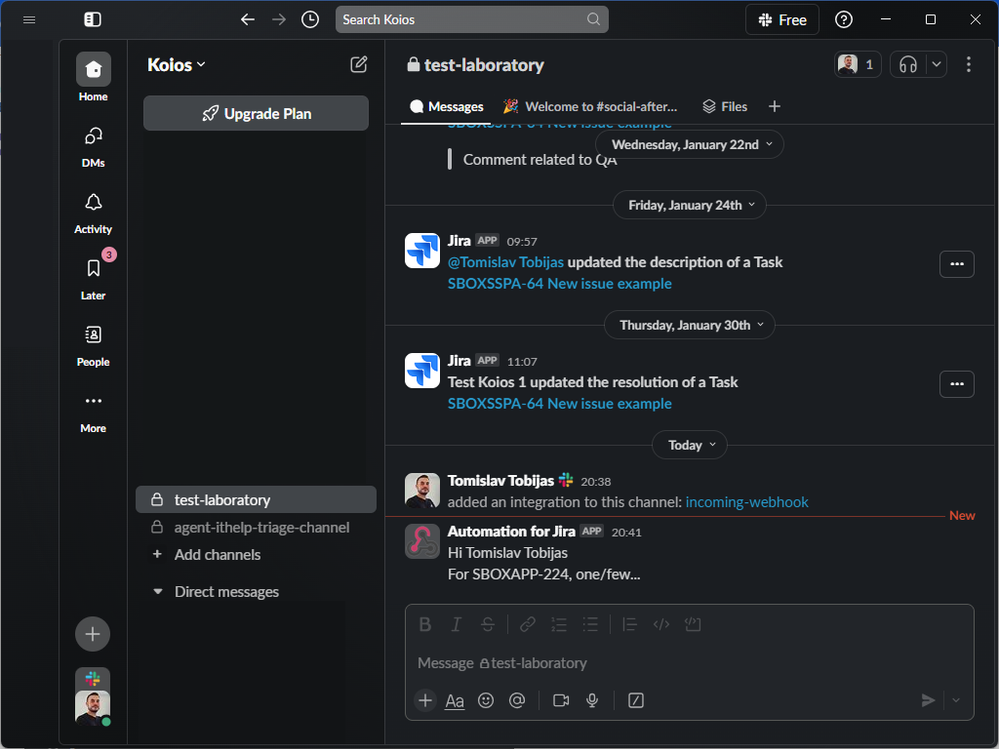
Task: Open Friday, January 24th date dropdown
Action: (x=689, y=205)
